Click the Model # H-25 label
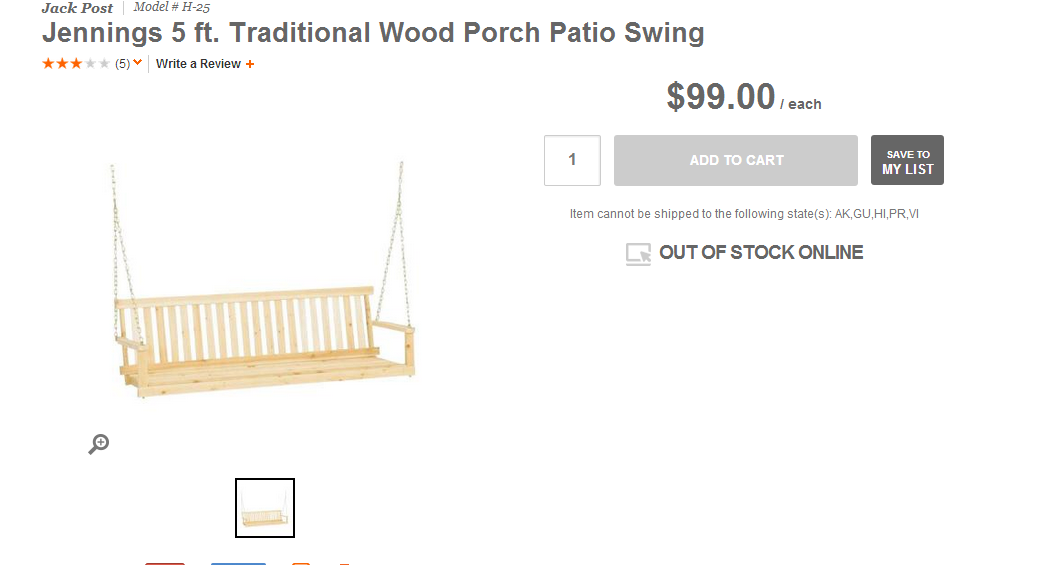The image size is (1056, 565). click(172, 7)
